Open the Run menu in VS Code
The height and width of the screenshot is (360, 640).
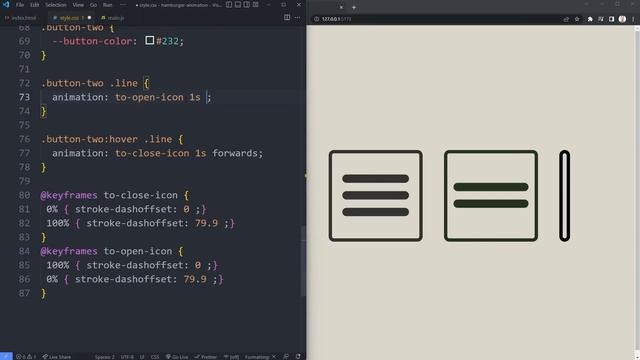pyautogui.click(x=107, y=5)
